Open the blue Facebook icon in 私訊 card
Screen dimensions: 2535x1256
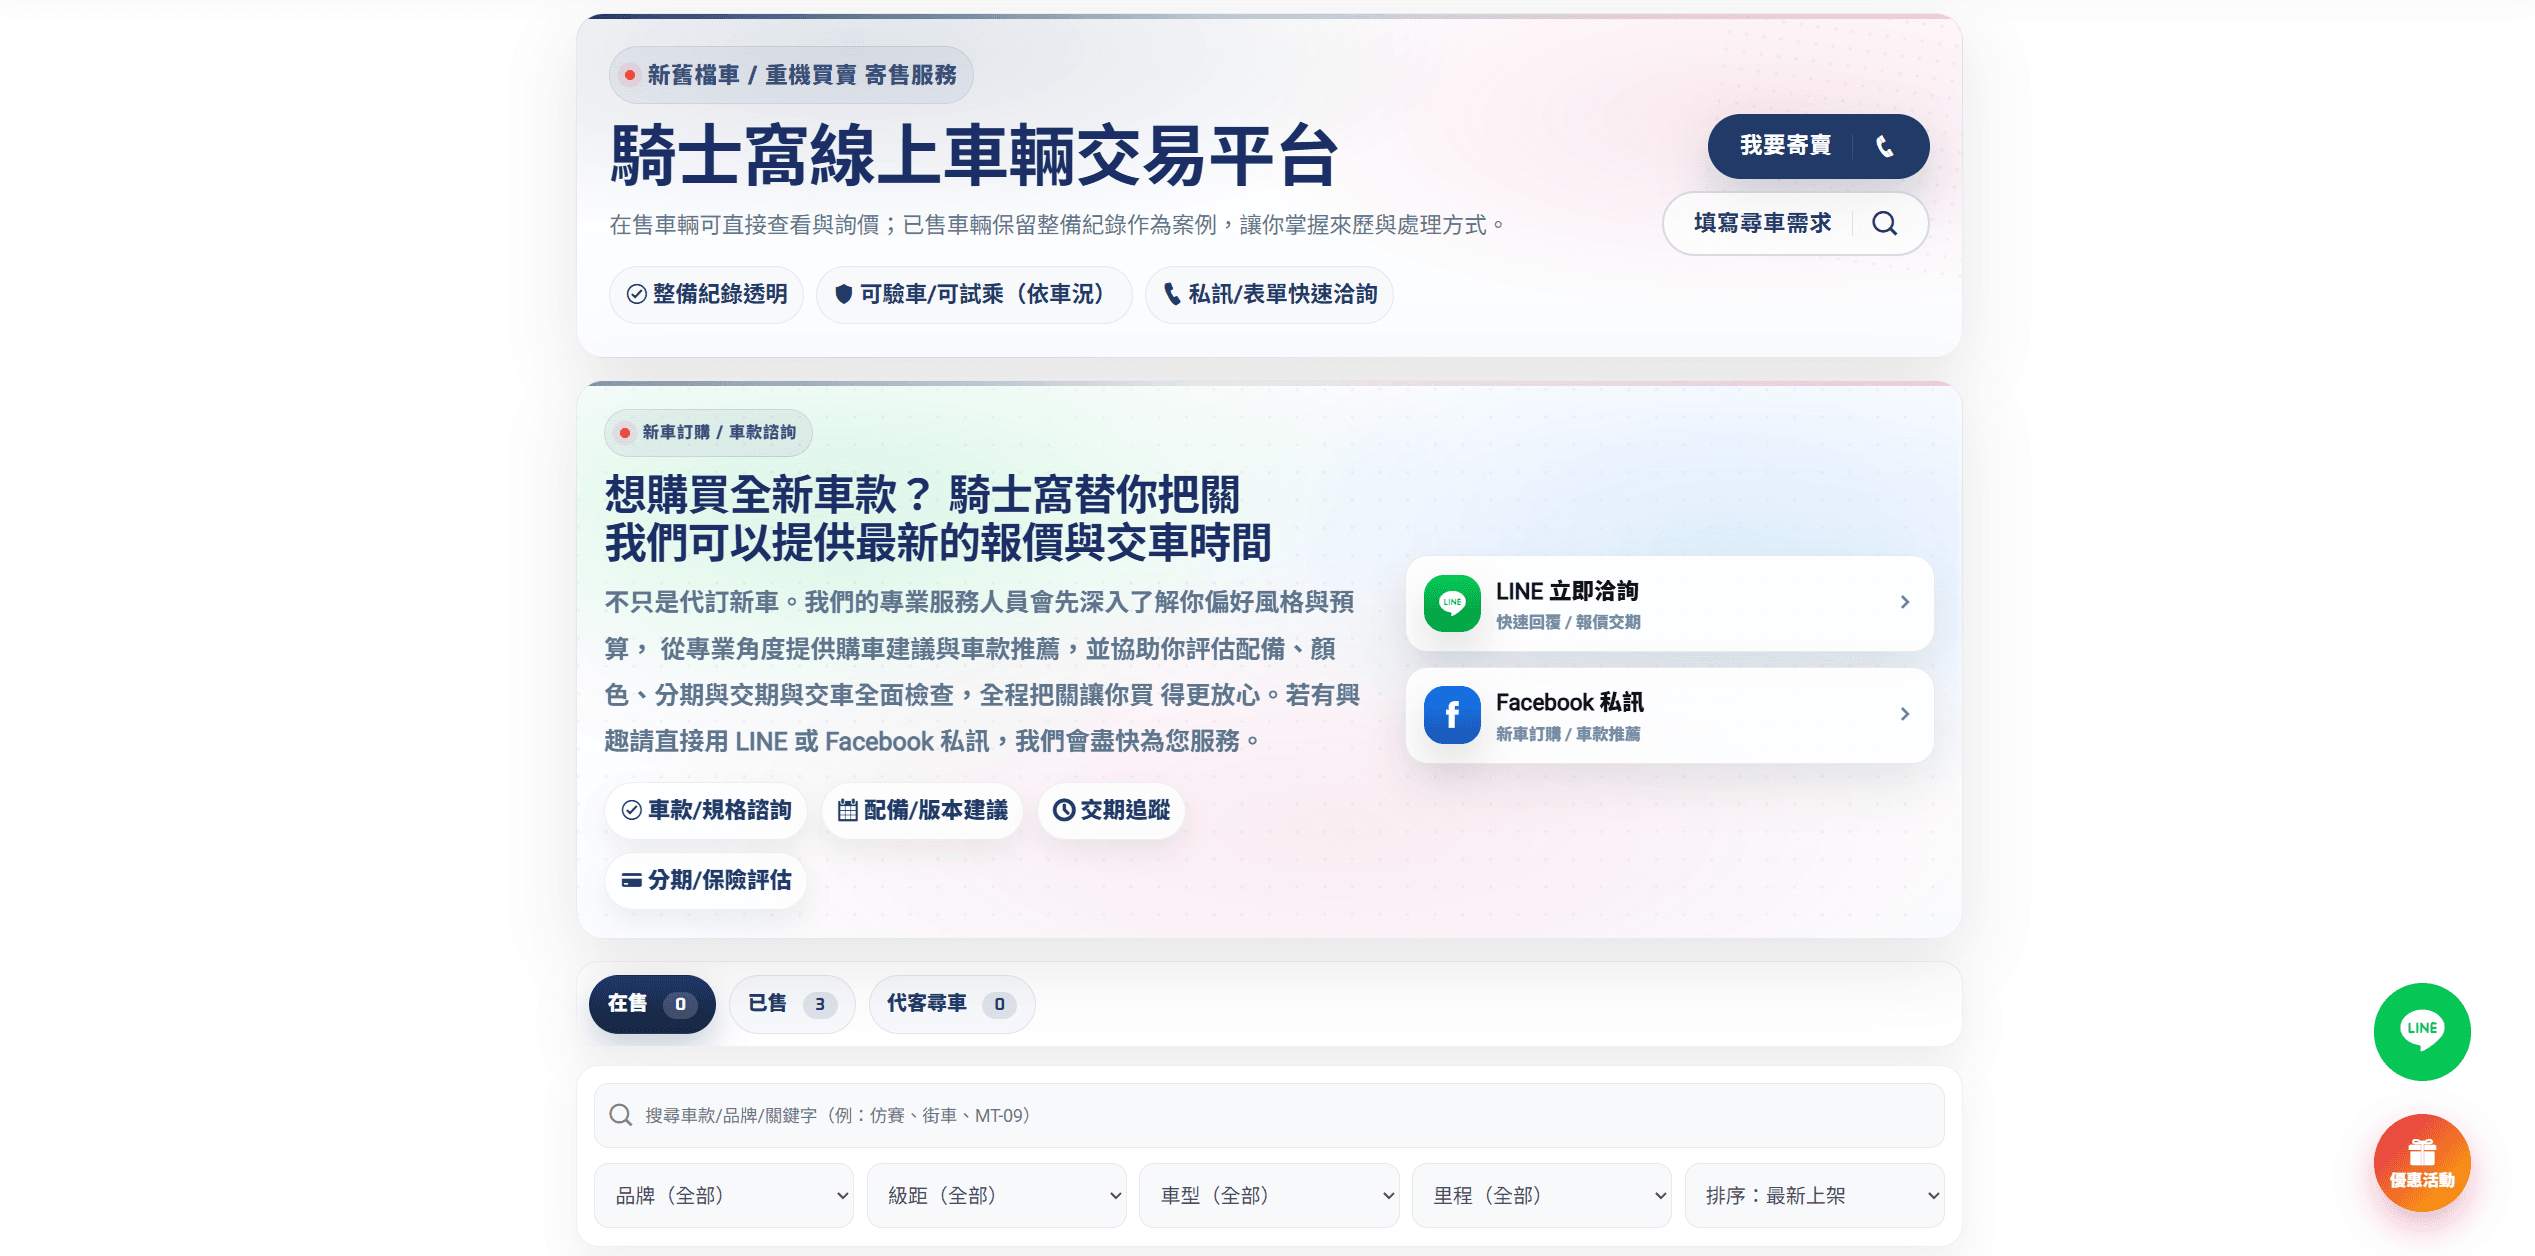(1452, 715)
